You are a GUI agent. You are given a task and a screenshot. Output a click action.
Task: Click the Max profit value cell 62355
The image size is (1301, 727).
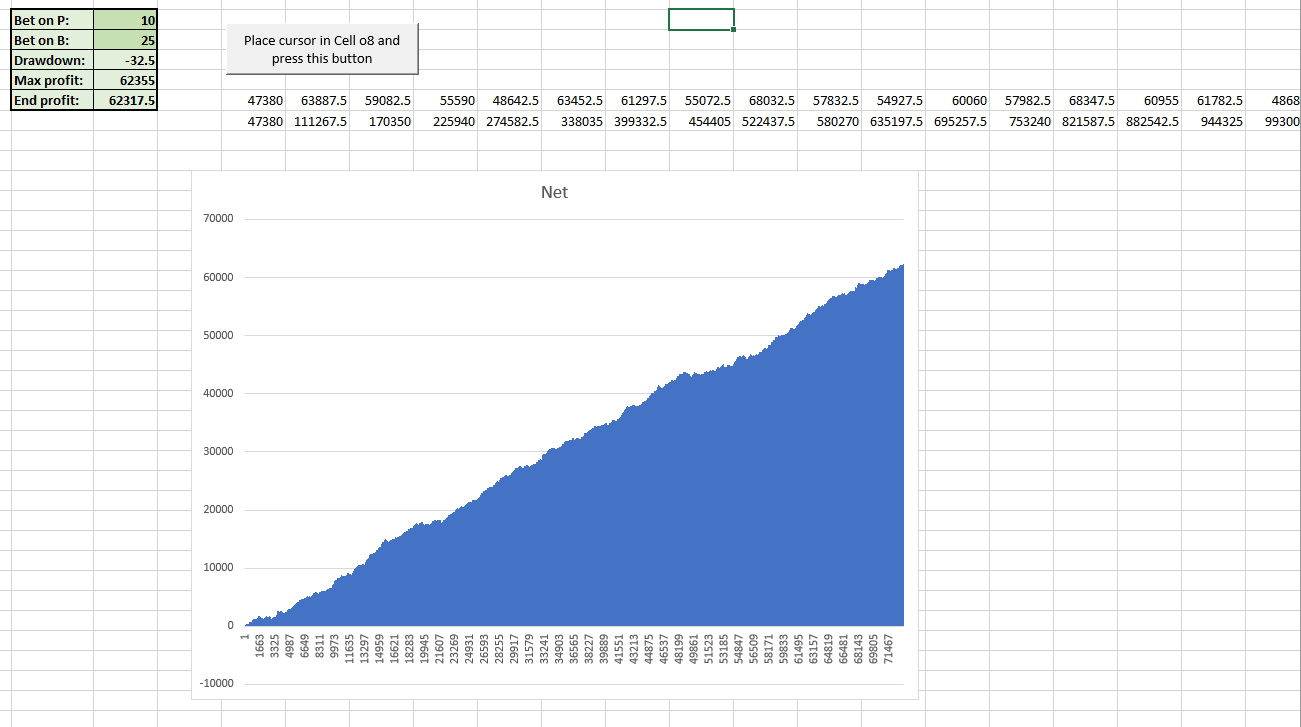[x=125, y=80]
